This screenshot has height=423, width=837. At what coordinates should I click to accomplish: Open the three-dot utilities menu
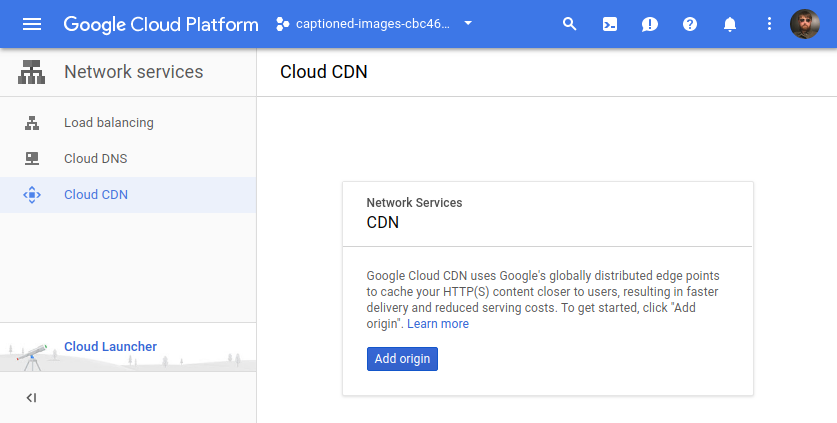769,24
